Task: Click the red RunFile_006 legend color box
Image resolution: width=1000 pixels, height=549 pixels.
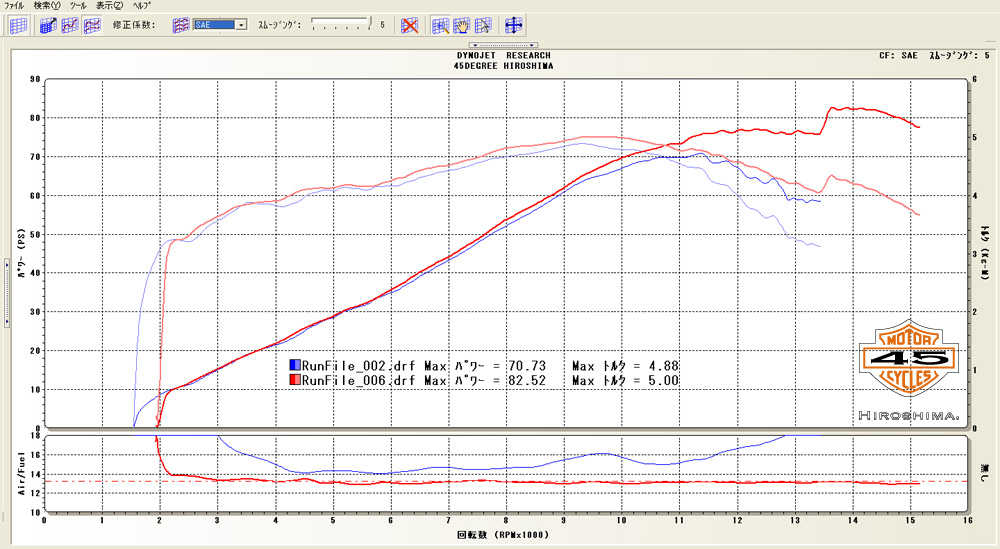Action: [294, 380]
